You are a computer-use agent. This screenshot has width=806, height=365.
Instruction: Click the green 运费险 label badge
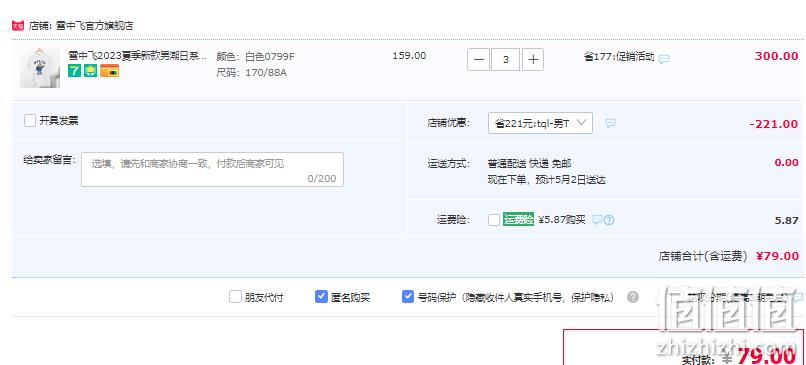coord(518,220)
